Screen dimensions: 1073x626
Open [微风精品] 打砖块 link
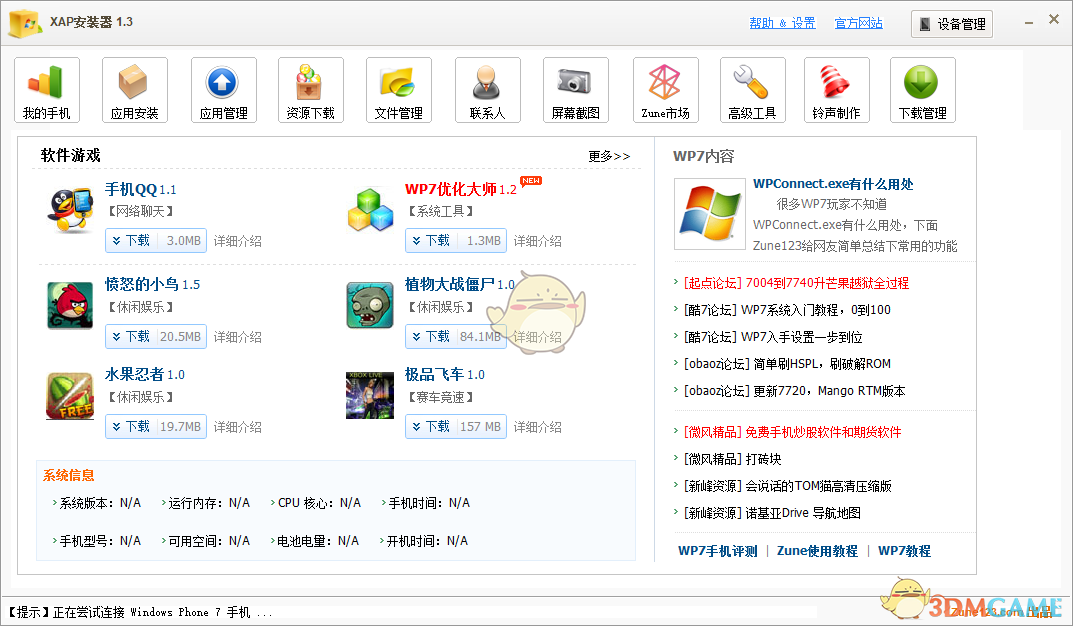733,459
